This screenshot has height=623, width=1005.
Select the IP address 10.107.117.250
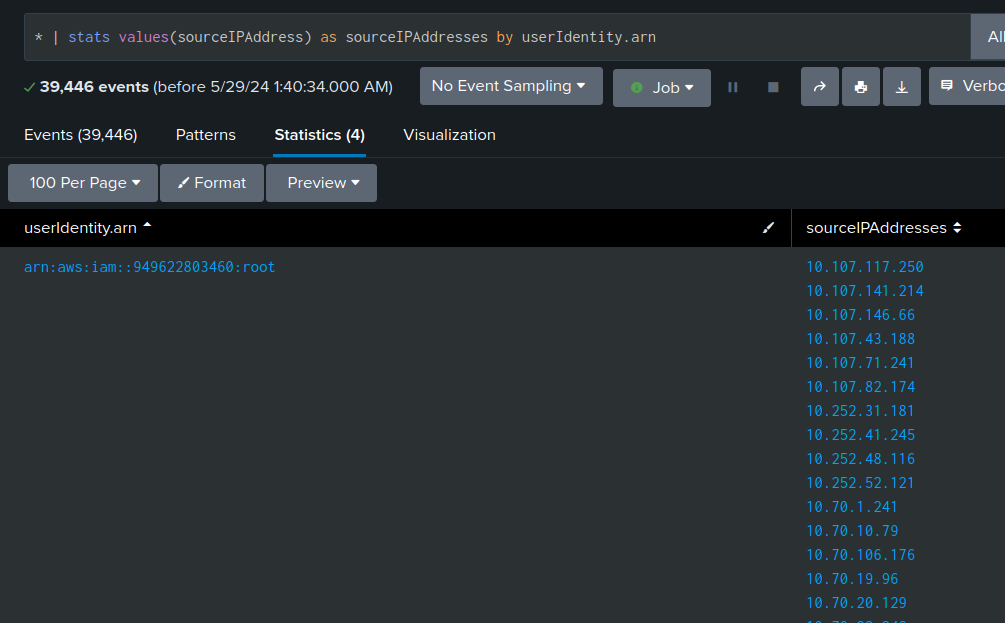click(865, 267)
